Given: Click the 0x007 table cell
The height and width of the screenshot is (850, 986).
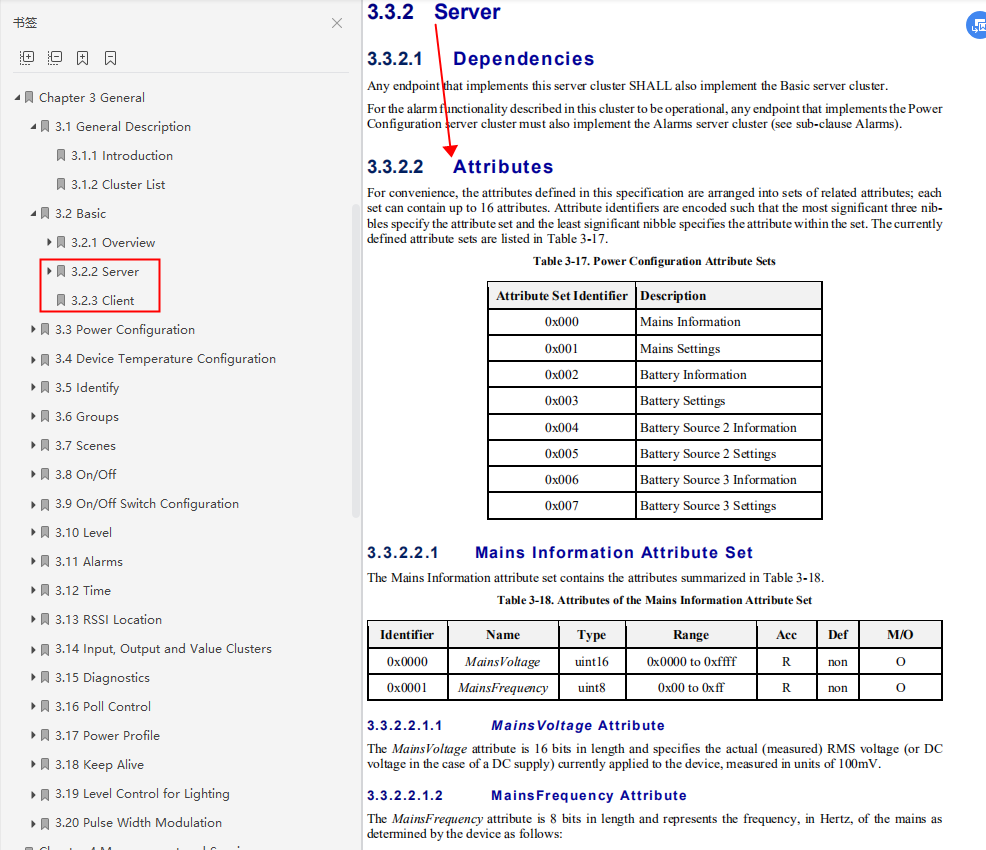Looking at the screenshot, I should click(x=562, y=506).
